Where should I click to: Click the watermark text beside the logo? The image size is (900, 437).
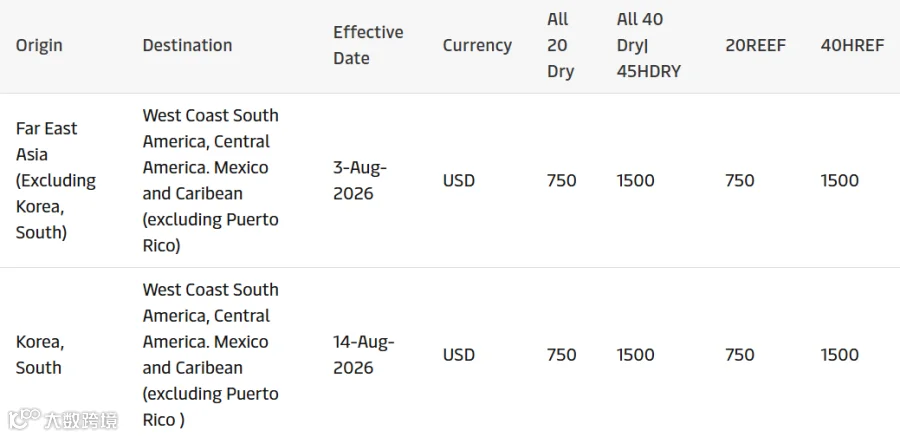pyautogui.click(x=81, y=420)
